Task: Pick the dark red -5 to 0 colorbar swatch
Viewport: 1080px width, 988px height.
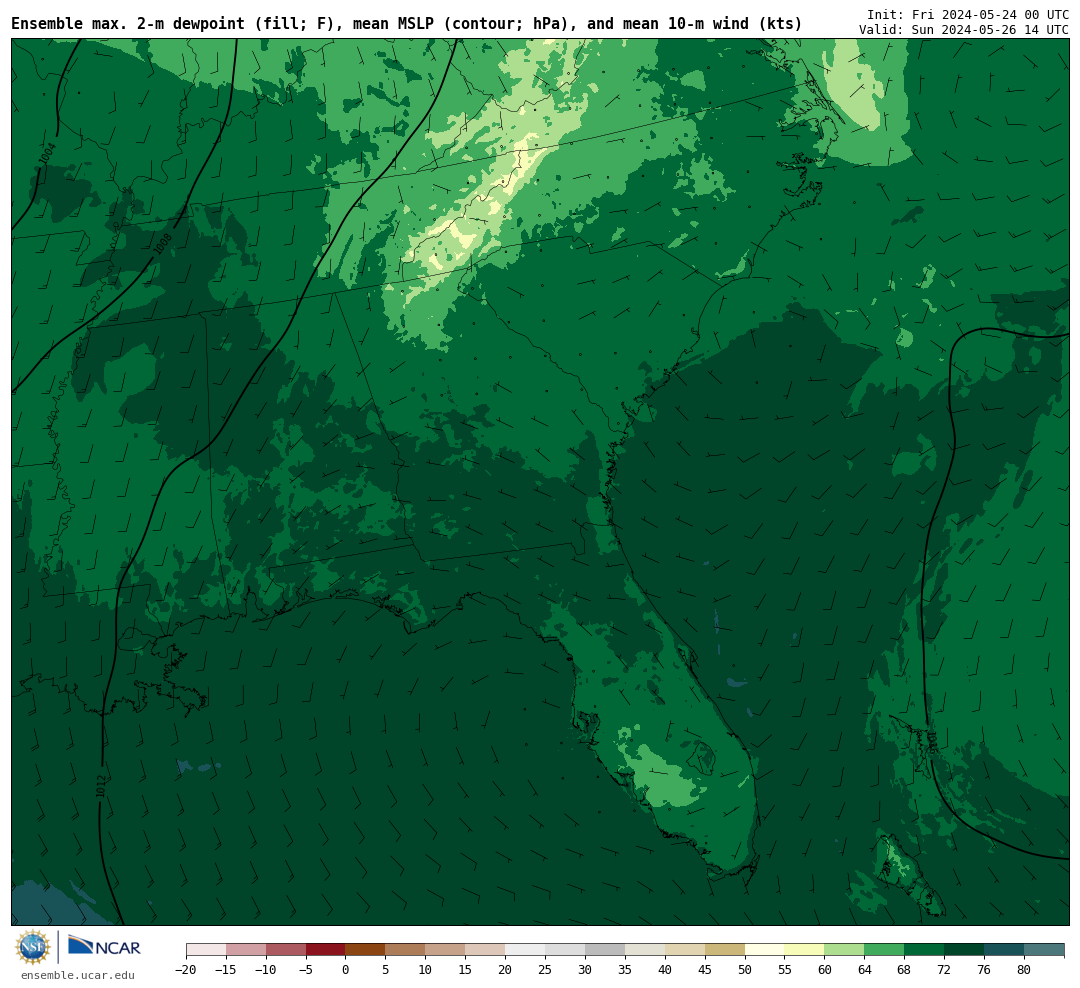Action: 325,949
